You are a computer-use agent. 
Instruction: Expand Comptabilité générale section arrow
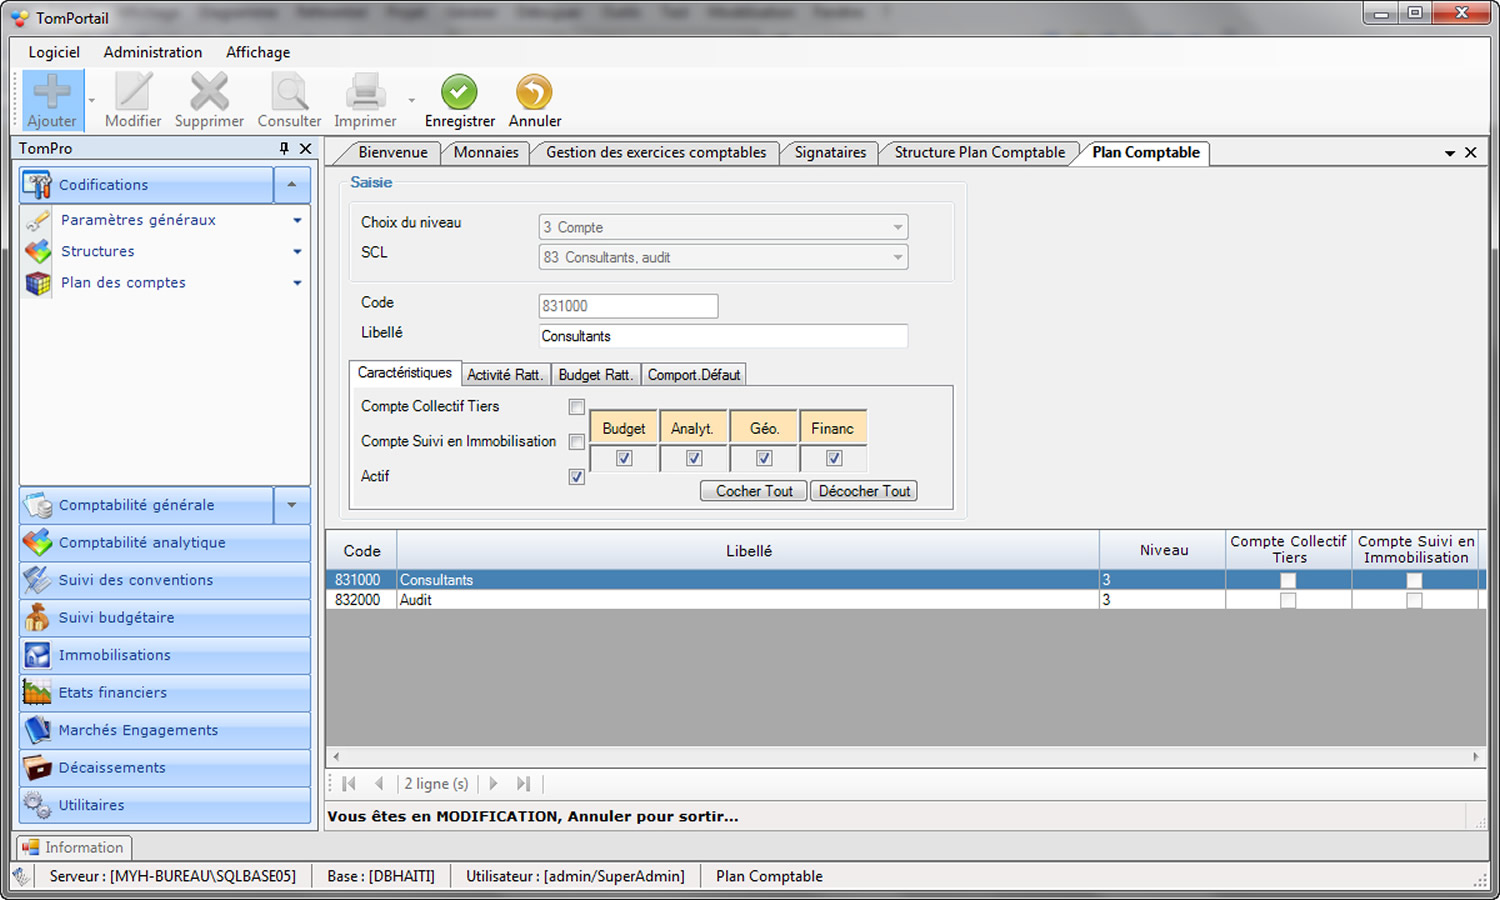pos(291,505)
